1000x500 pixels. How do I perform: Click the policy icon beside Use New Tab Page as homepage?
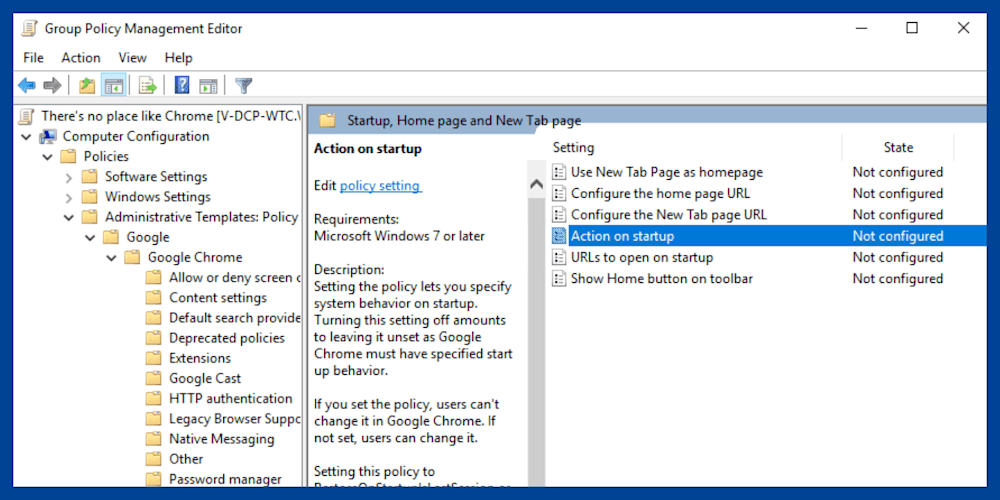coord(559,172)
